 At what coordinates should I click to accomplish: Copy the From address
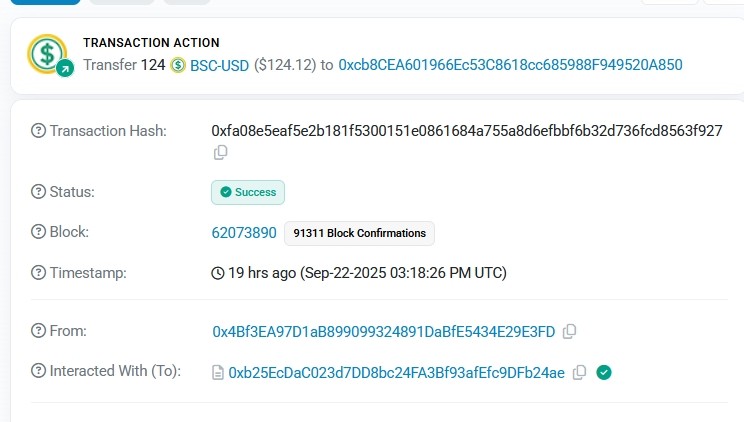569,331
